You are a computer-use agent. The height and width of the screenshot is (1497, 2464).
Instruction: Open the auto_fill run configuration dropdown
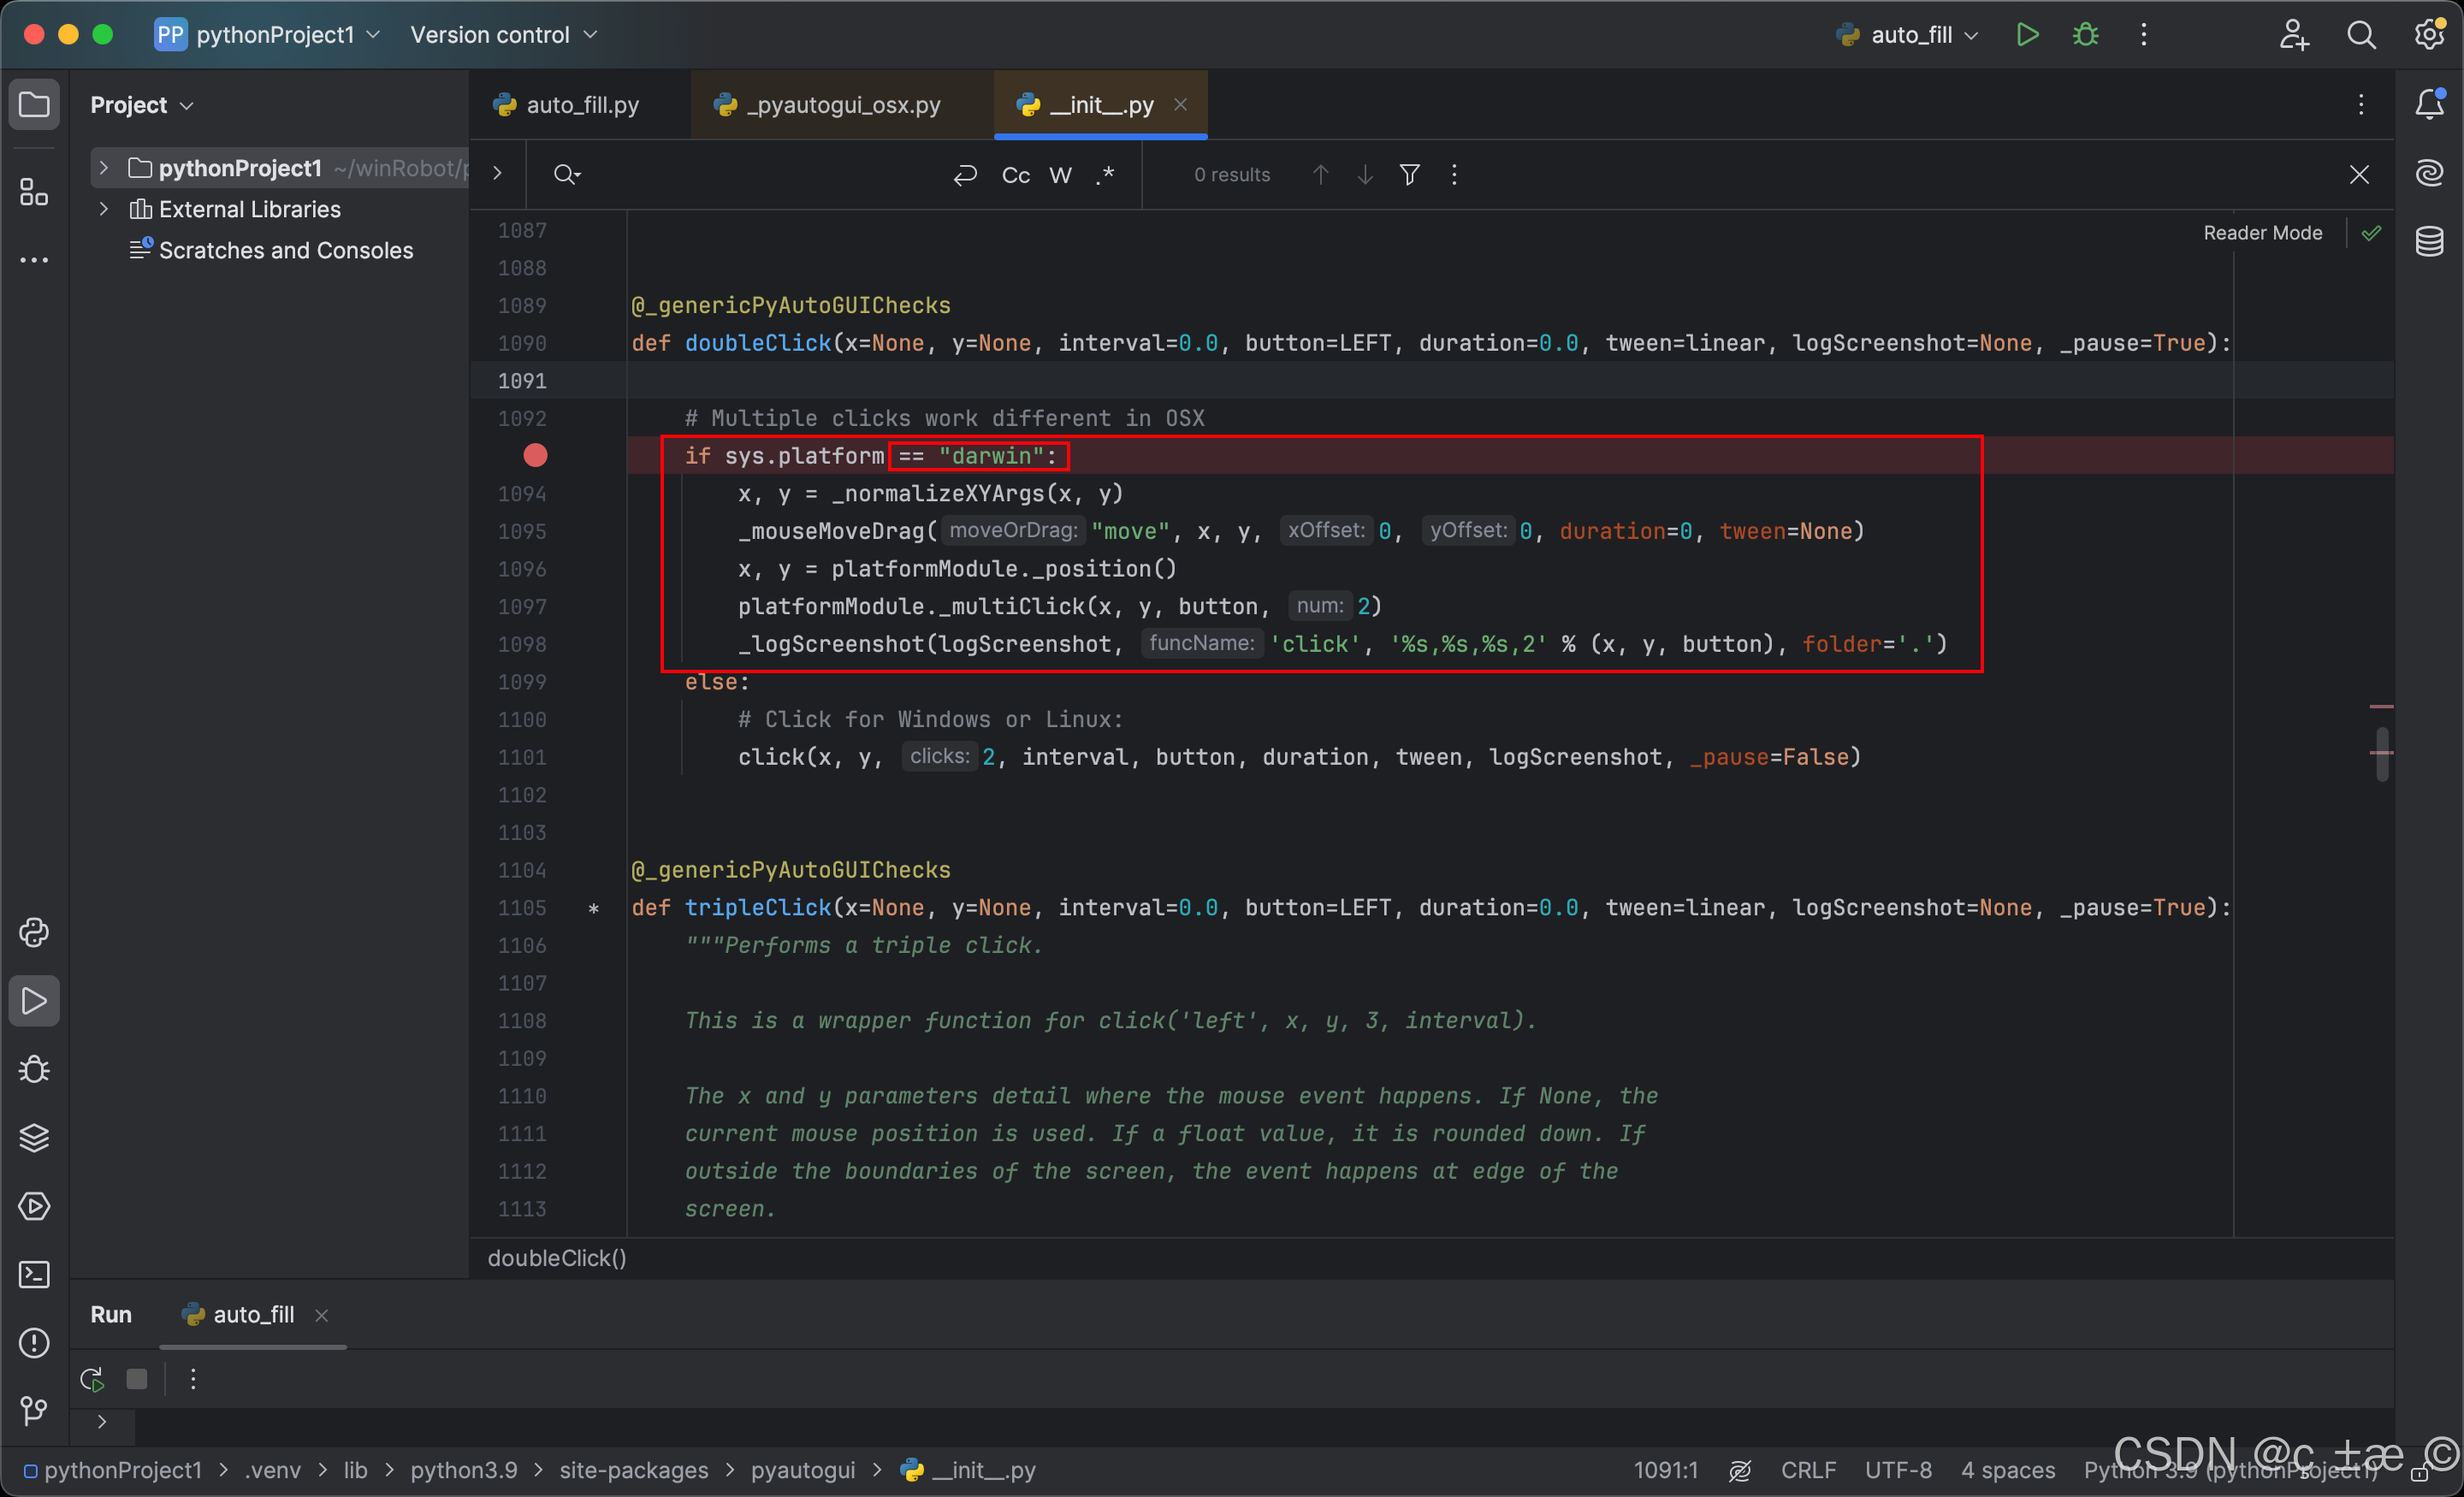click(x=1971, y=33)
